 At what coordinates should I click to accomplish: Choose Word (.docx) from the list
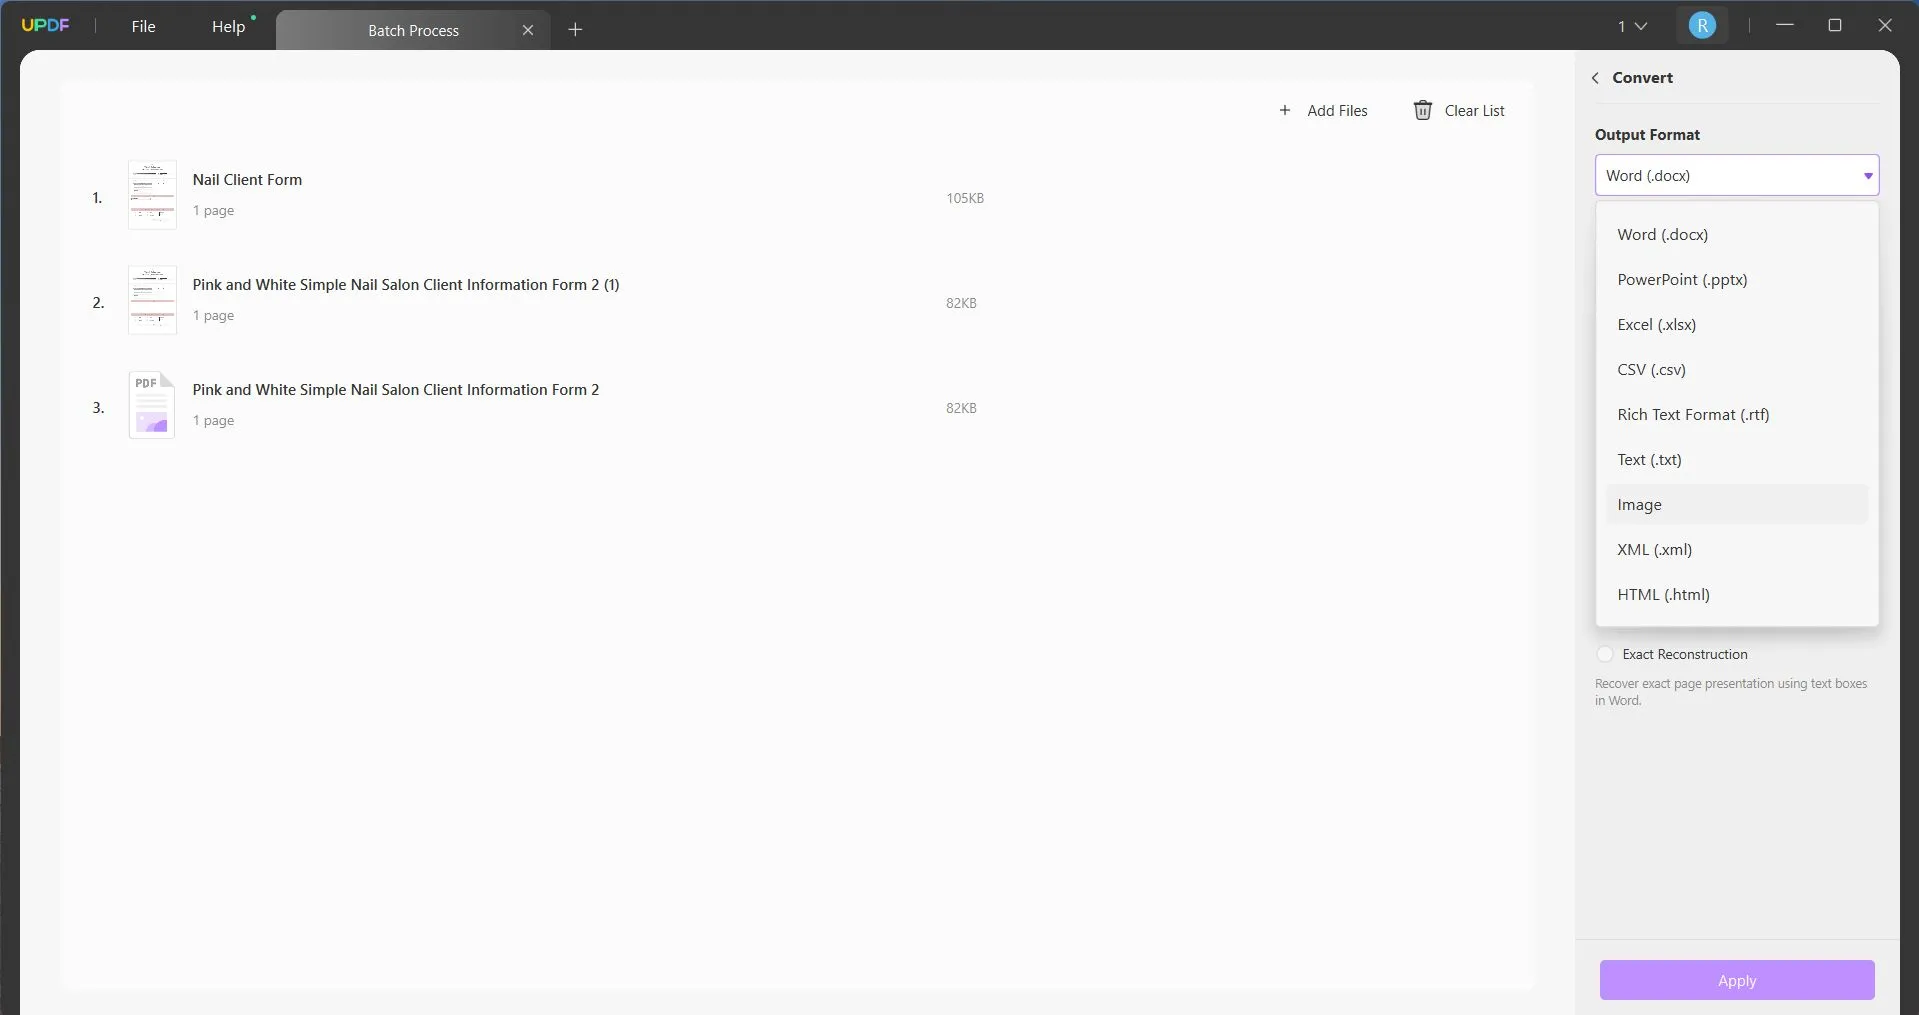pos(1737,235)
